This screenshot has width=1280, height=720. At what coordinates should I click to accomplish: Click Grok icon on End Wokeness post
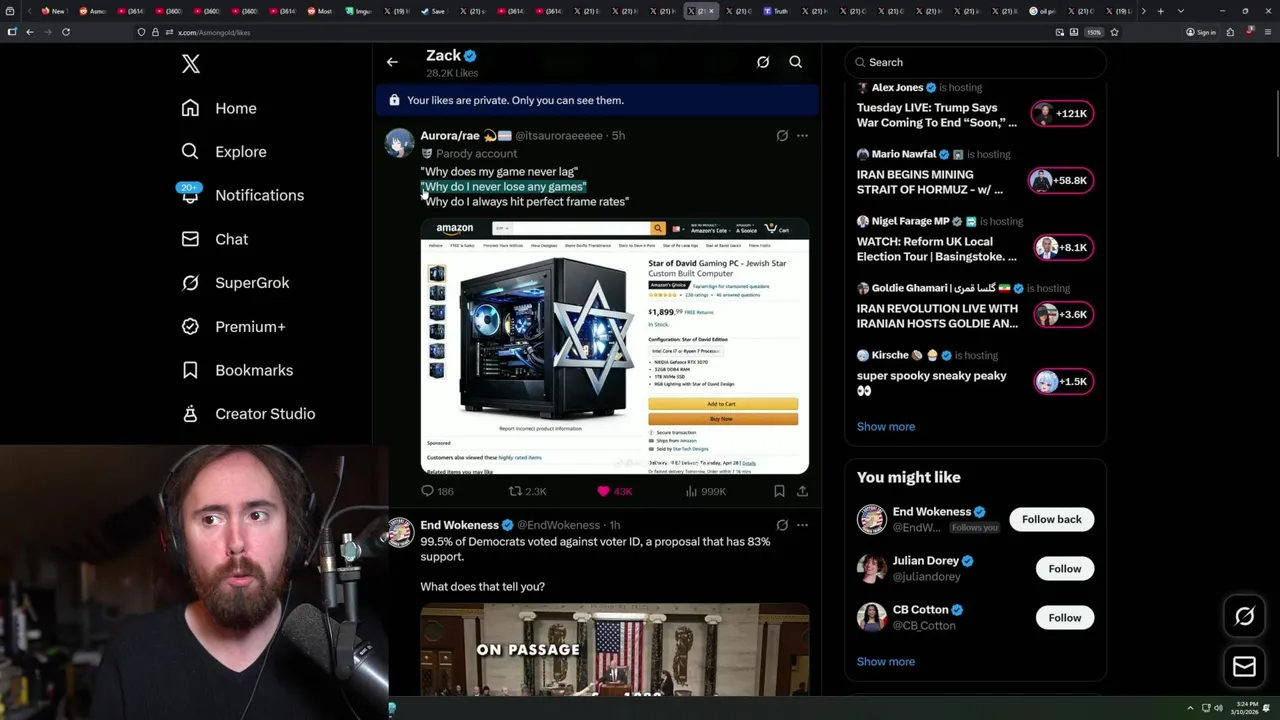(782, 525)
